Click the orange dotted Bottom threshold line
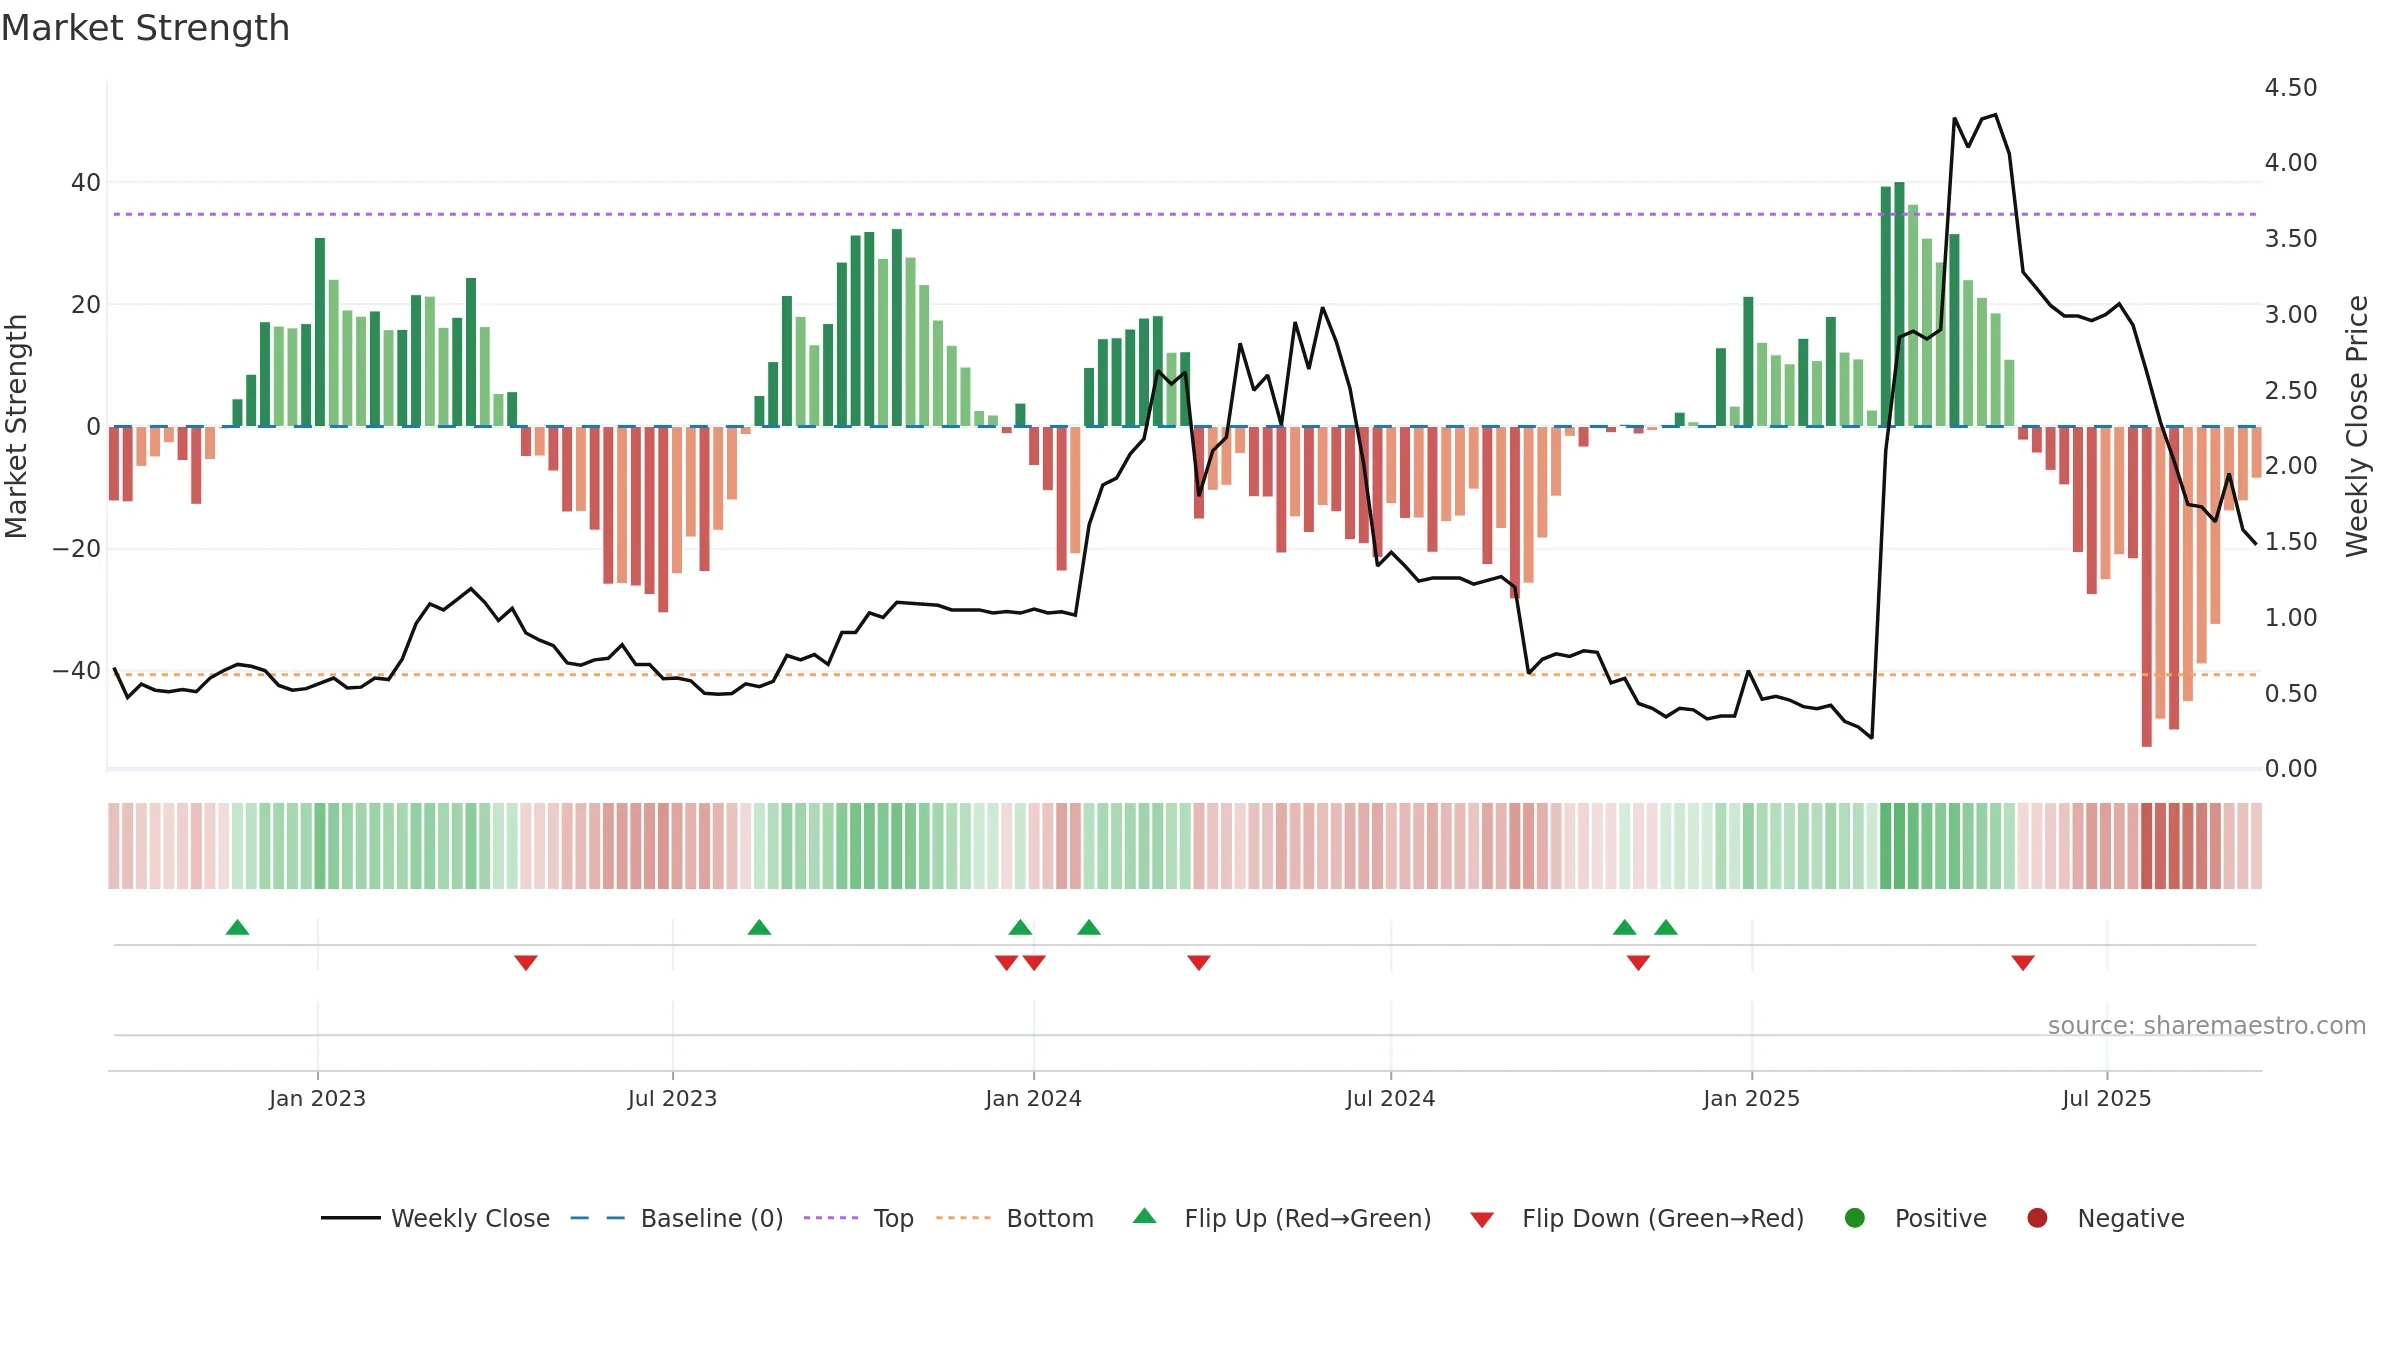 point(1185,675)
